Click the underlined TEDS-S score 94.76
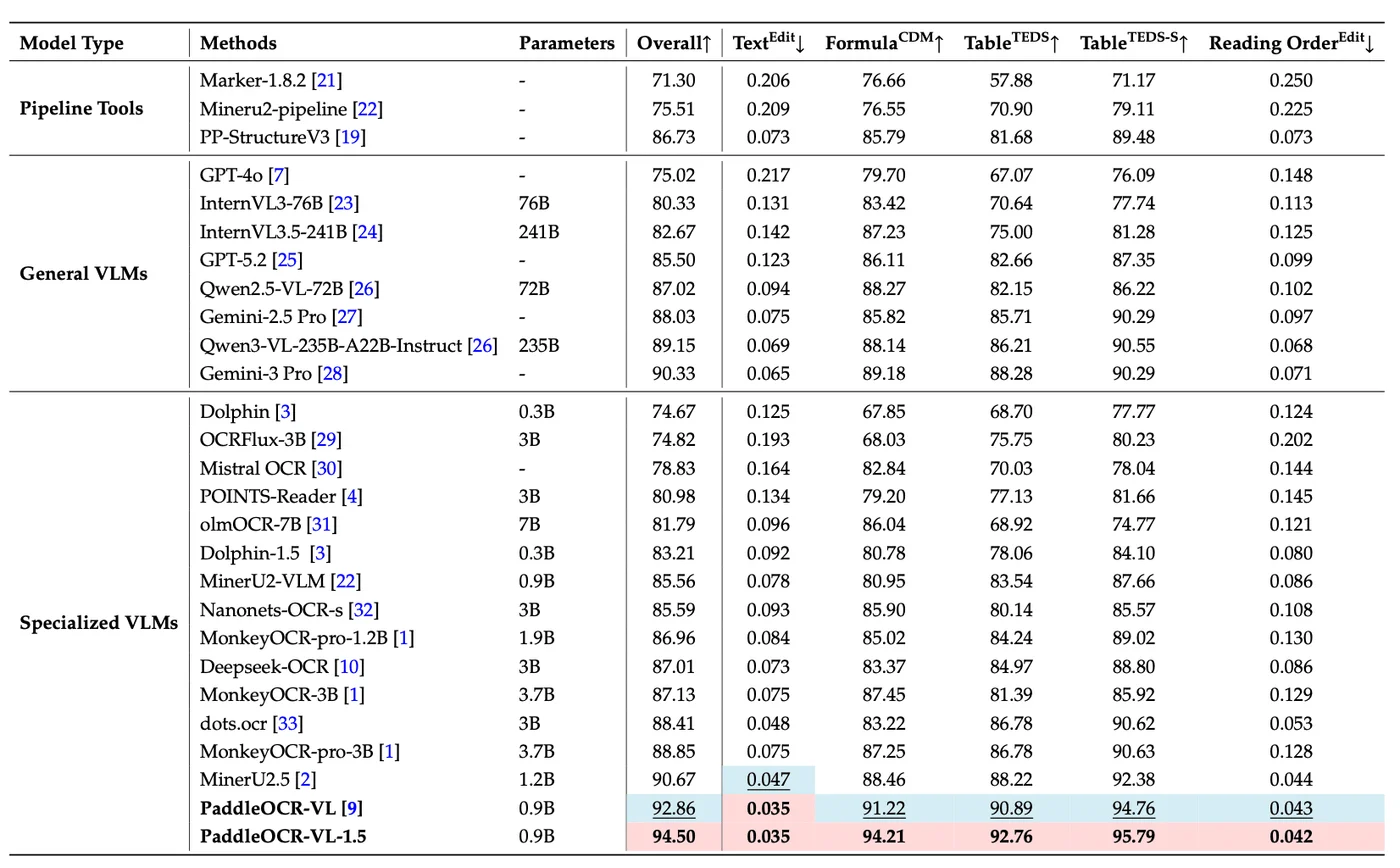 click(1134, 808)
